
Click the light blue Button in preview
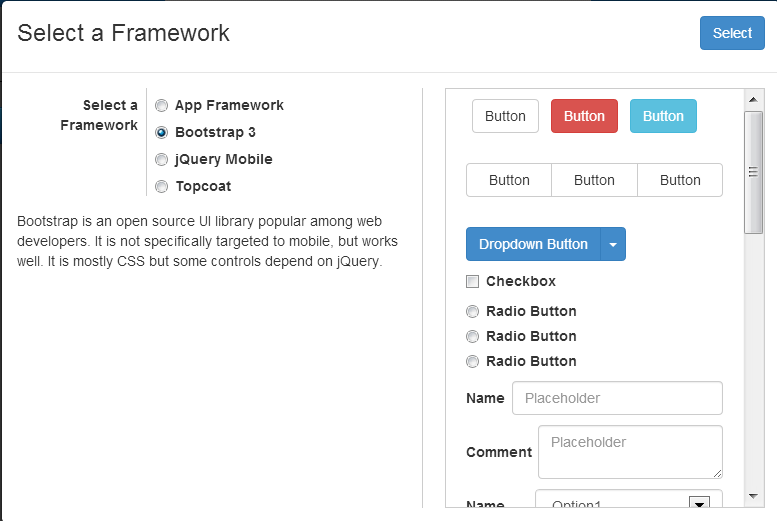tap(663, 116)
